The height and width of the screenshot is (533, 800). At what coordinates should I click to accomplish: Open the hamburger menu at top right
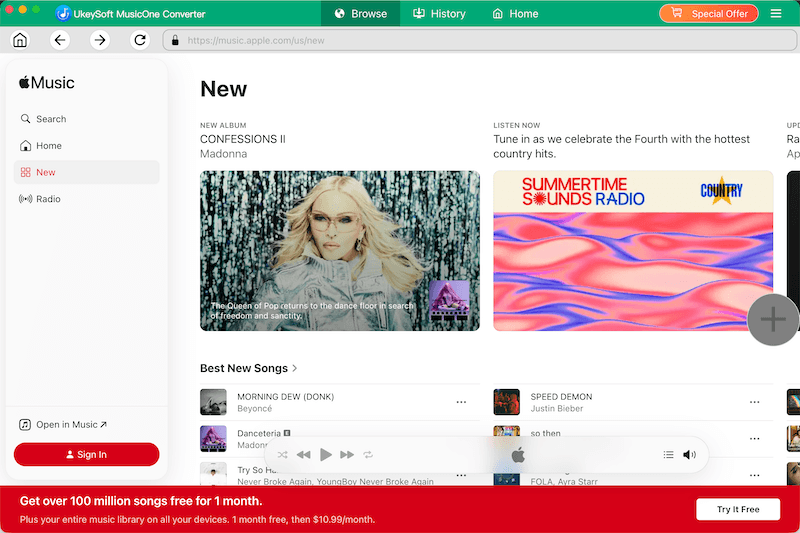(776, 13)
